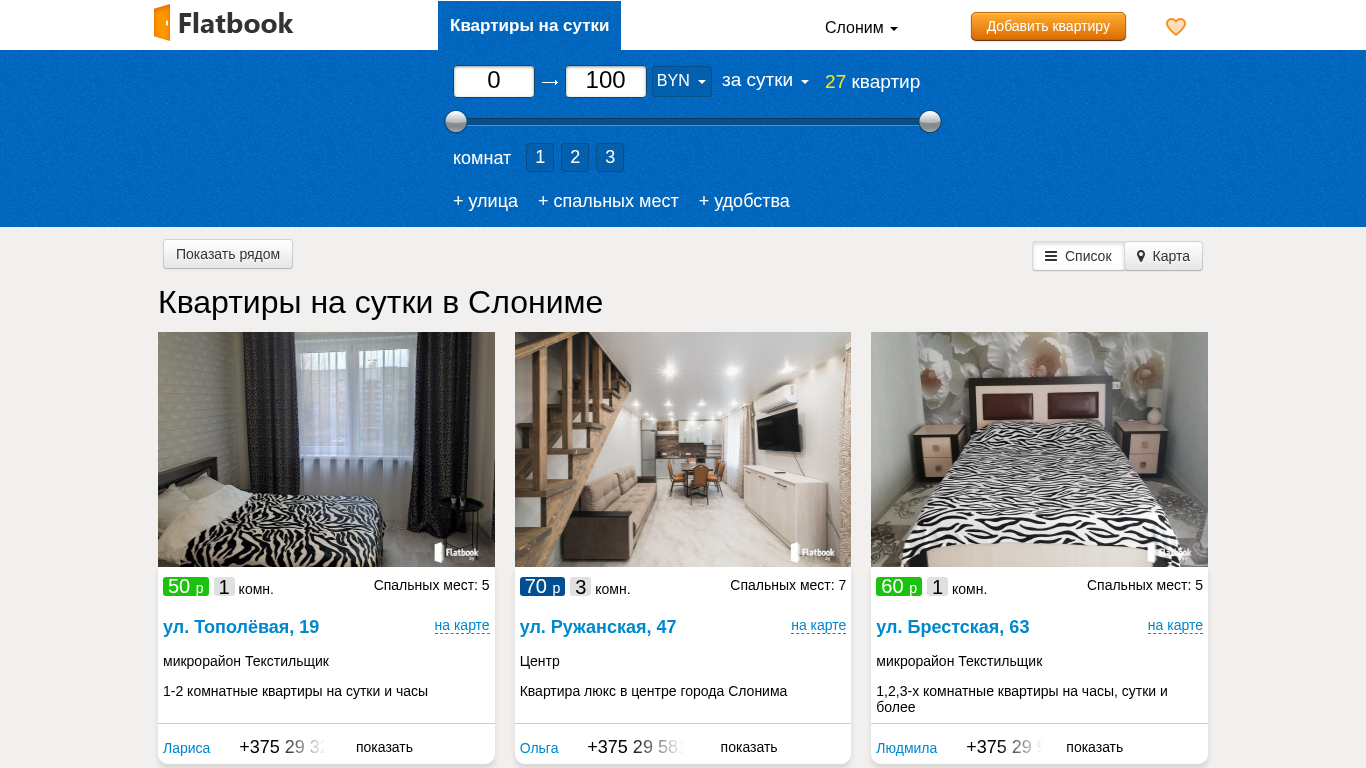Open the ул. Ружанская, 47 listing link
The height and width of the screenshot is (768, 1366).
(x=598, y=627)
